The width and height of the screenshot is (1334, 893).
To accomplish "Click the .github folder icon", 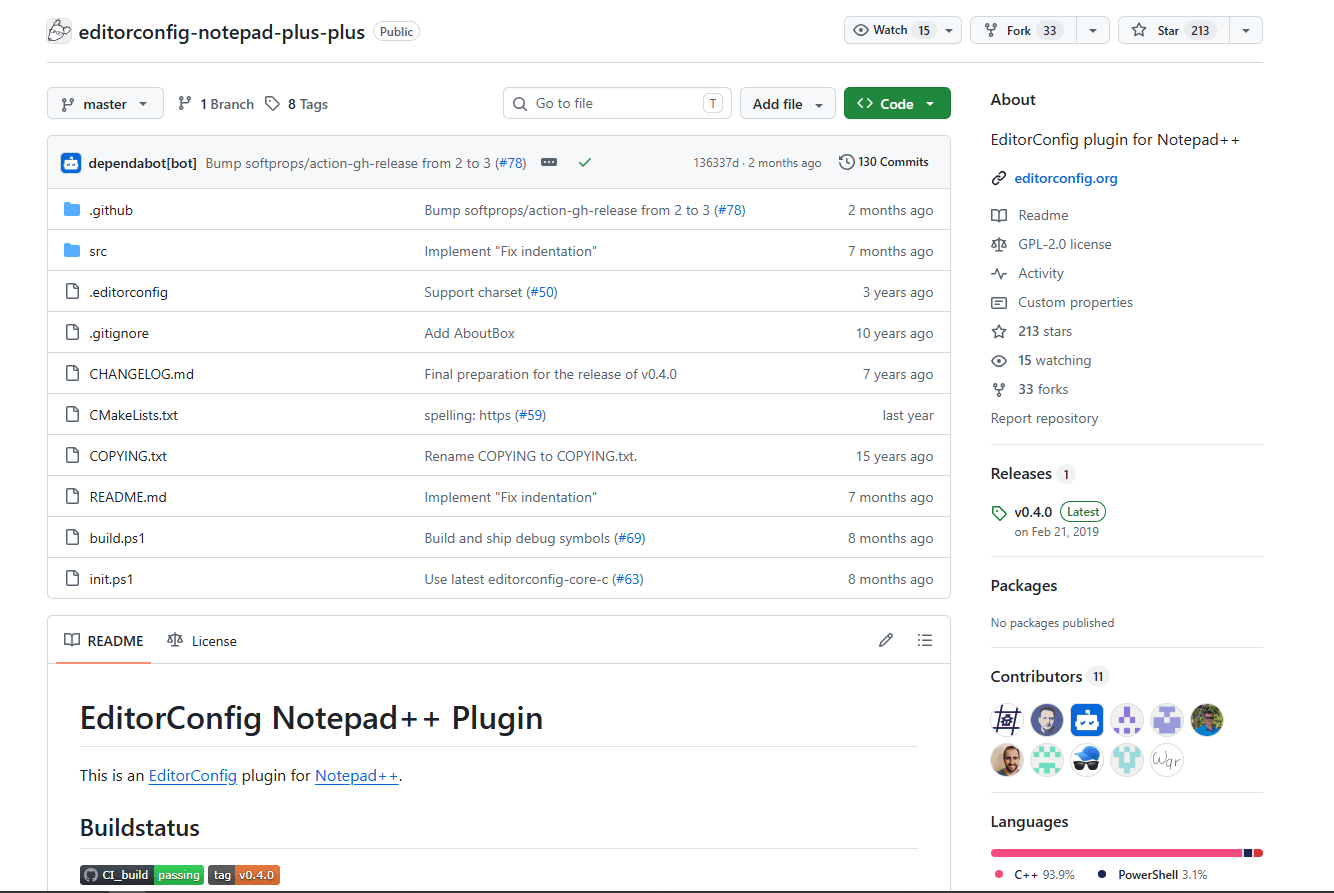I will click(x=72, y=210).
